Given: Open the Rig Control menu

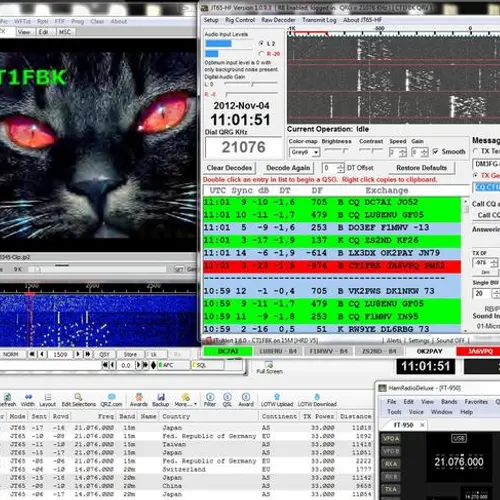Looking at the screenshot, I should pyautogui.click(x=240, y=20).
